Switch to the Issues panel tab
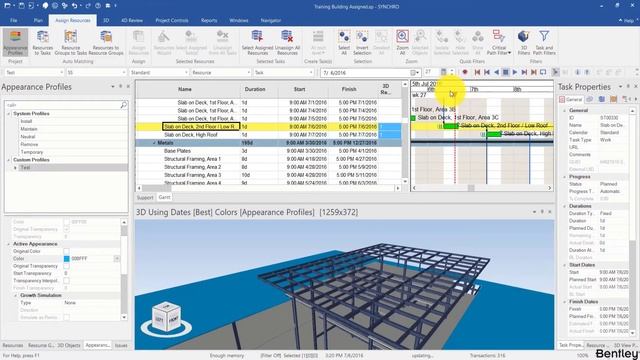 pos(121,345)
